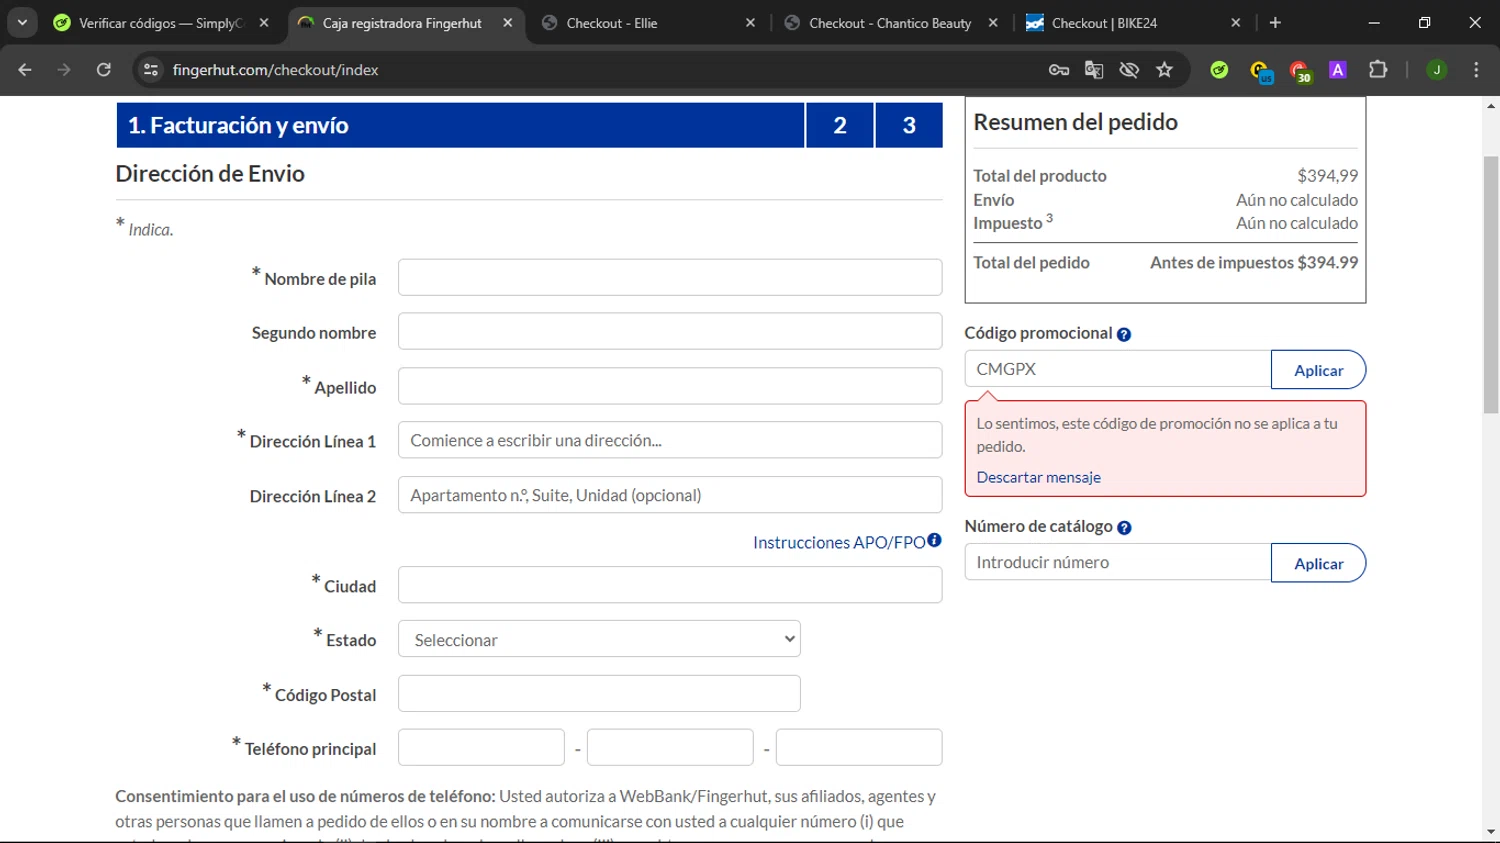The width and height of the screenshot is (1500, 843).
Task: Click the Dirección Línea 2 field
Action: tap(670, 495)
